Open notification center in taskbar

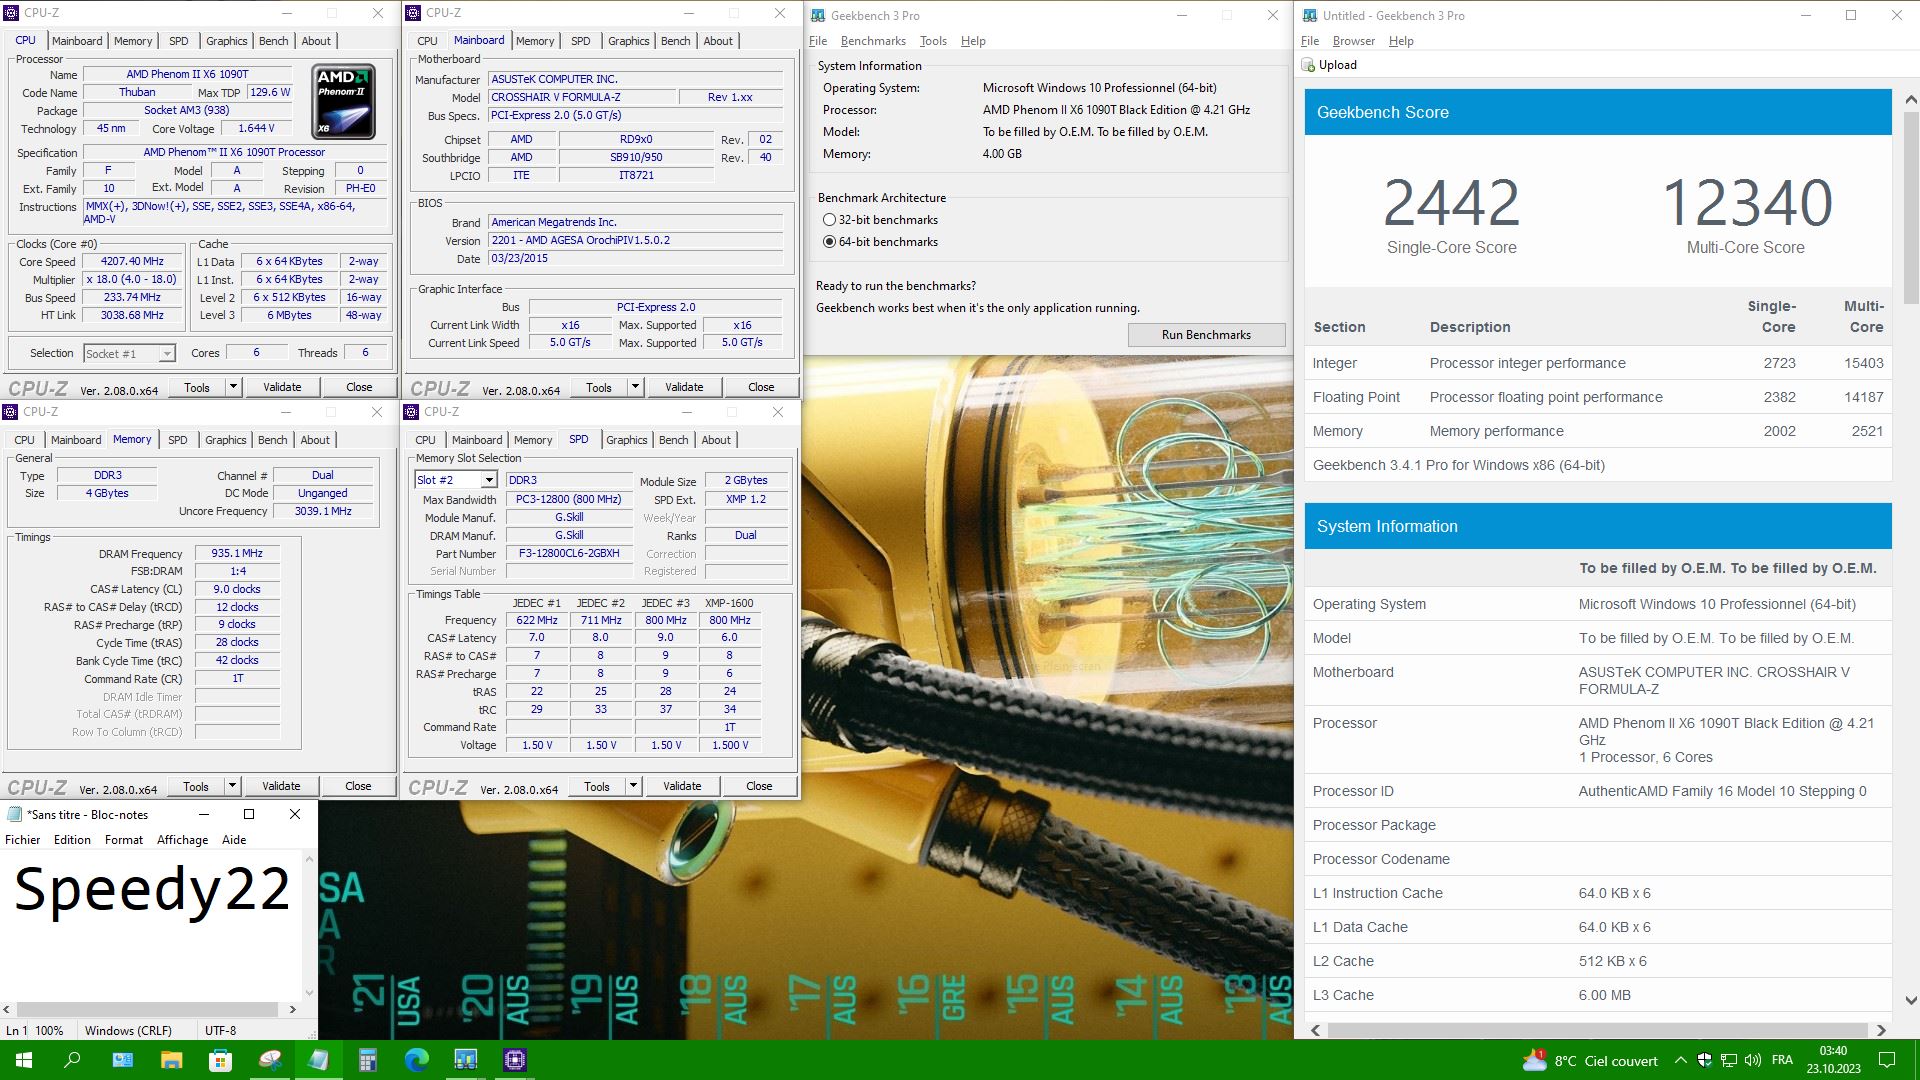click(x=1887, y=1060)
